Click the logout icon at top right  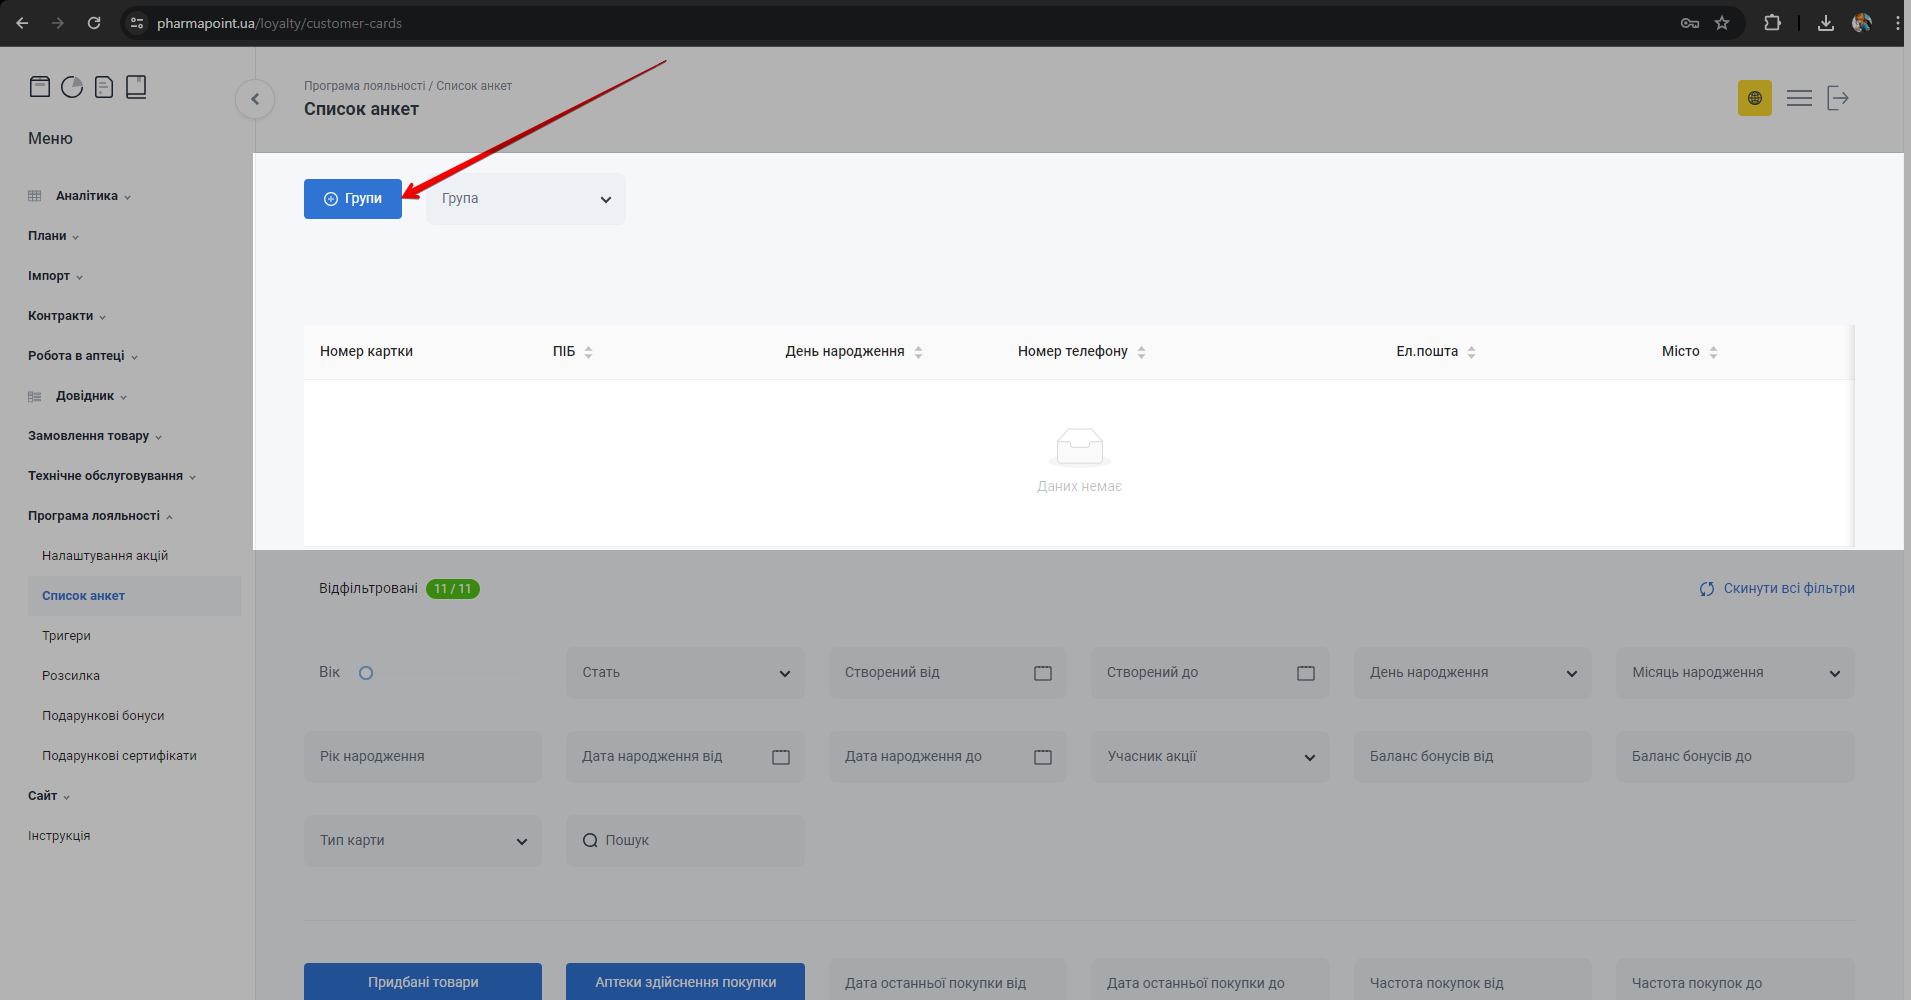click(1838, 98)
